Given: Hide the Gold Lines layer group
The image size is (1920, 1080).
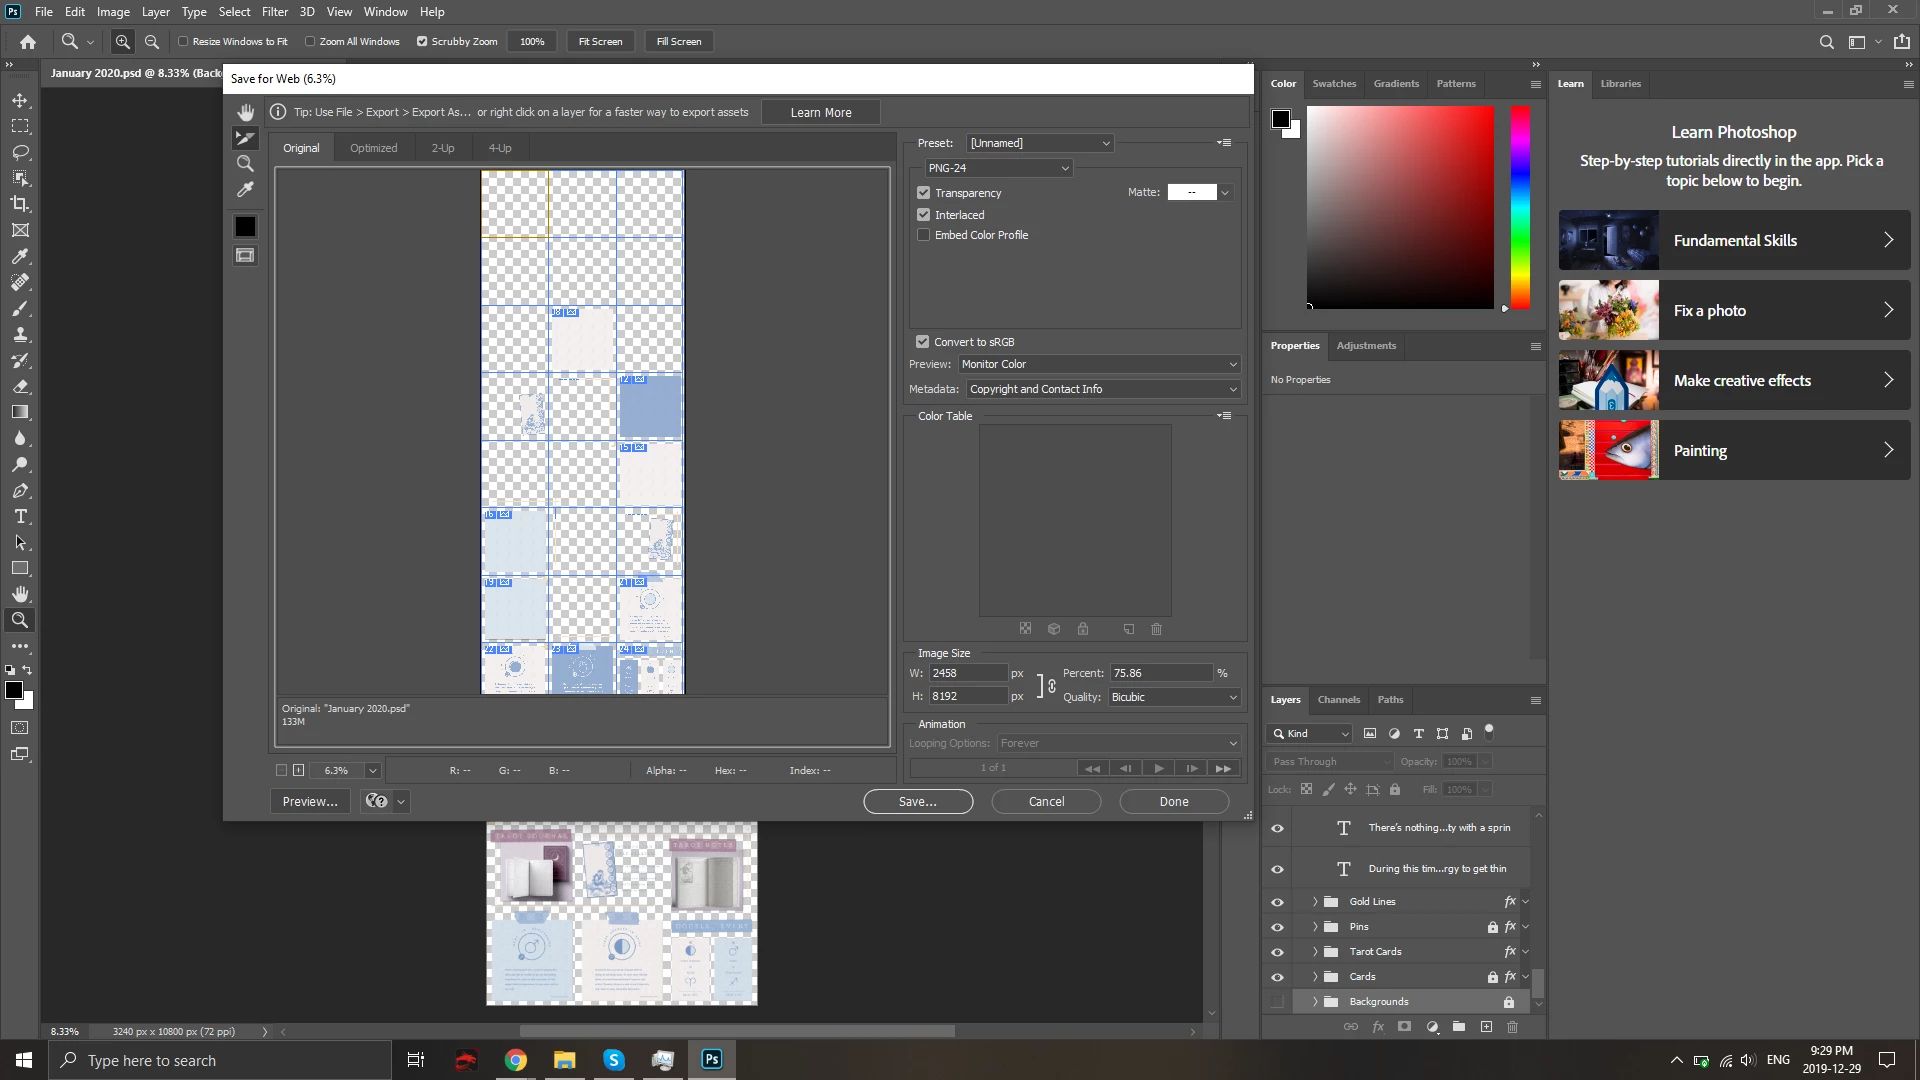Looking at the screenshot, I should pyautogui.click(x=1277, y=902).
